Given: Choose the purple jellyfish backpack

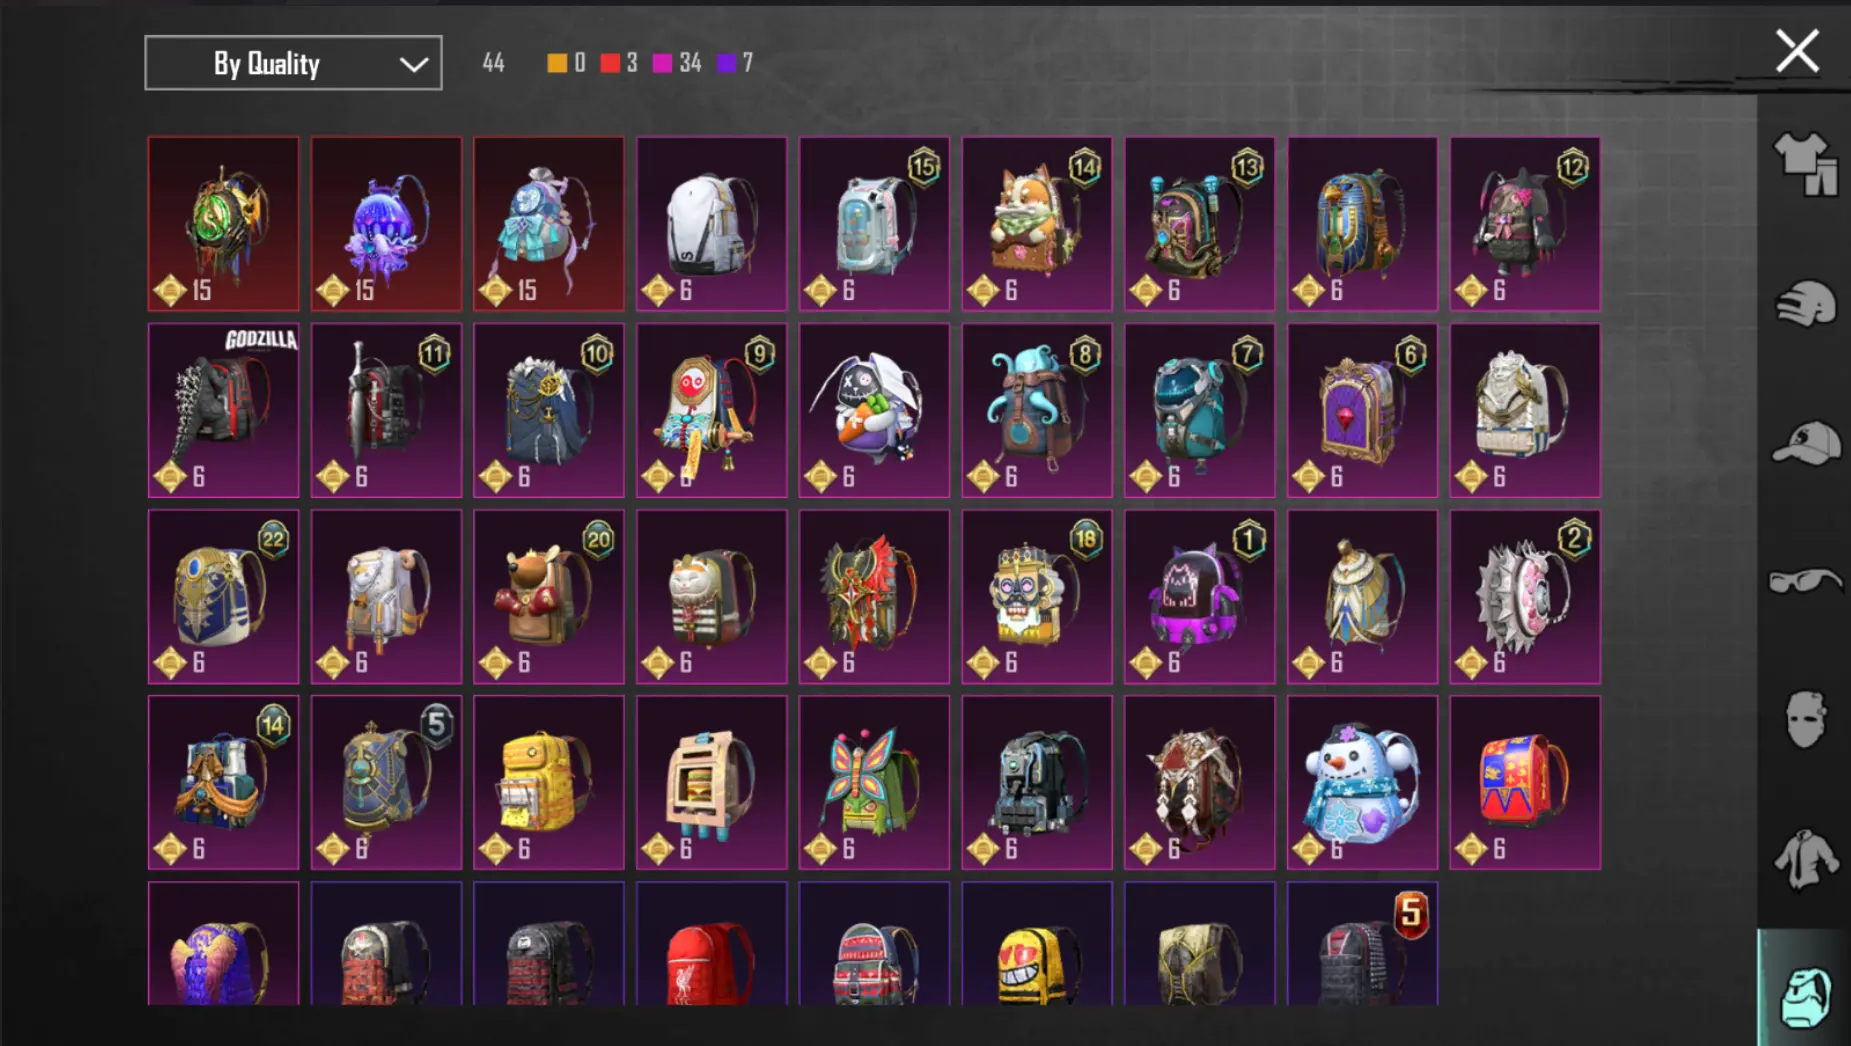Looking at the screenshot, I should 386,224.
